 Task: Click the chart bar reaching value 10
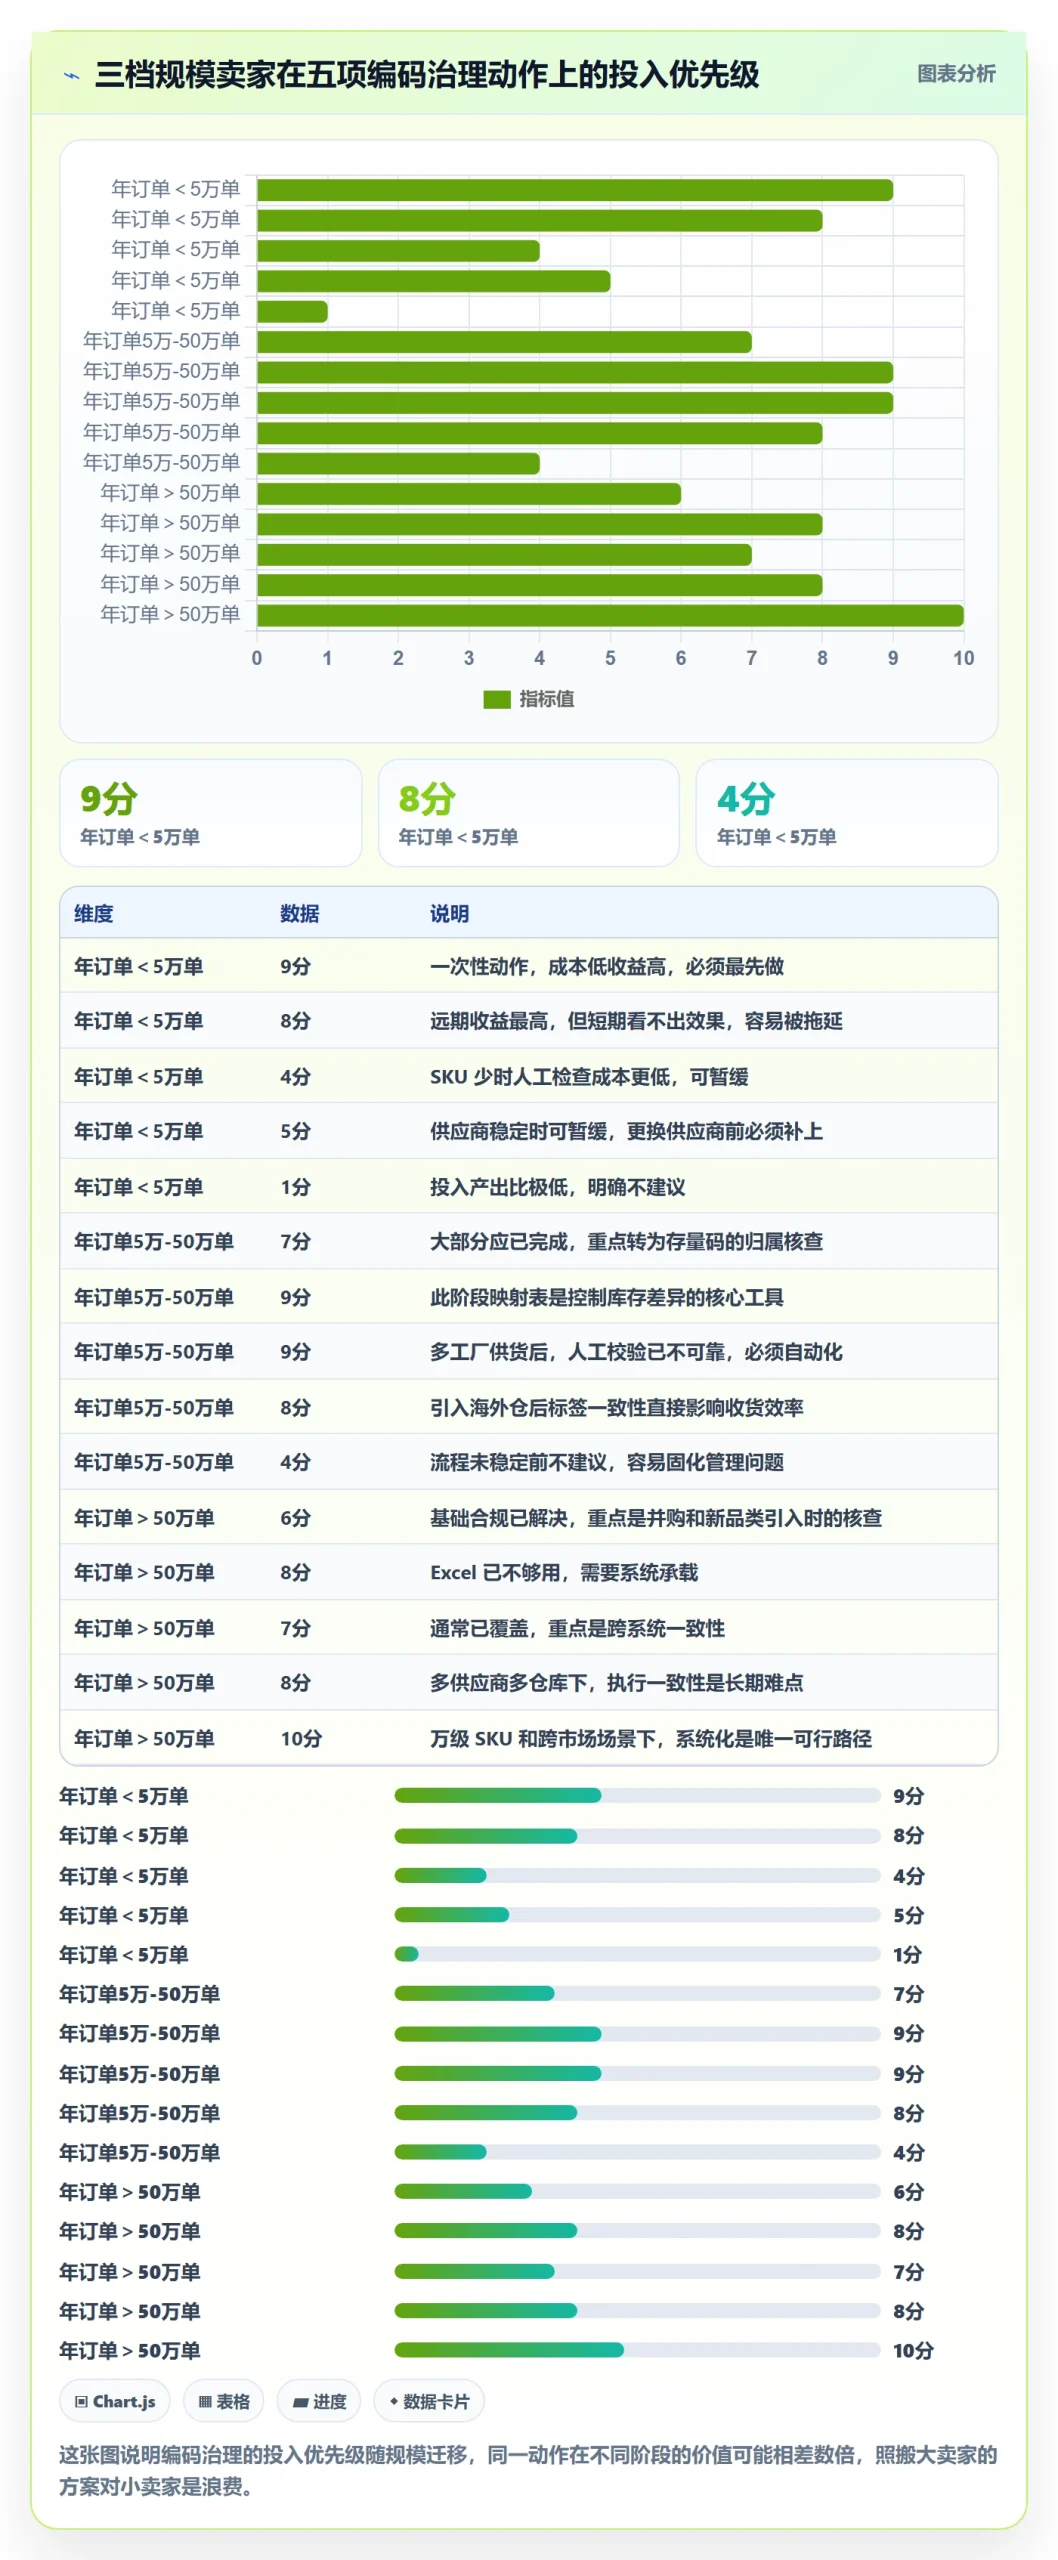coord(610,615)
